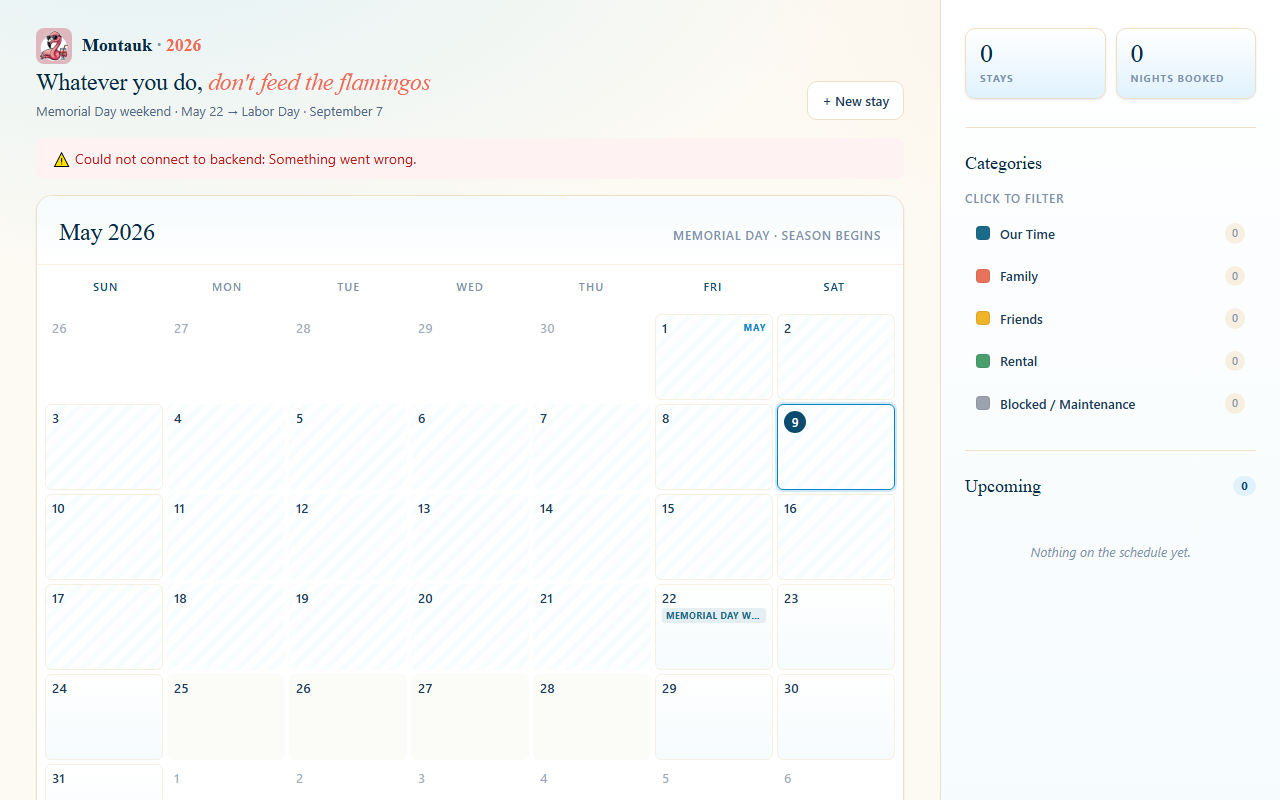Screen dimensions: 1280x800
Task: Select May 27 calendar day
Action: pos(470,717)
